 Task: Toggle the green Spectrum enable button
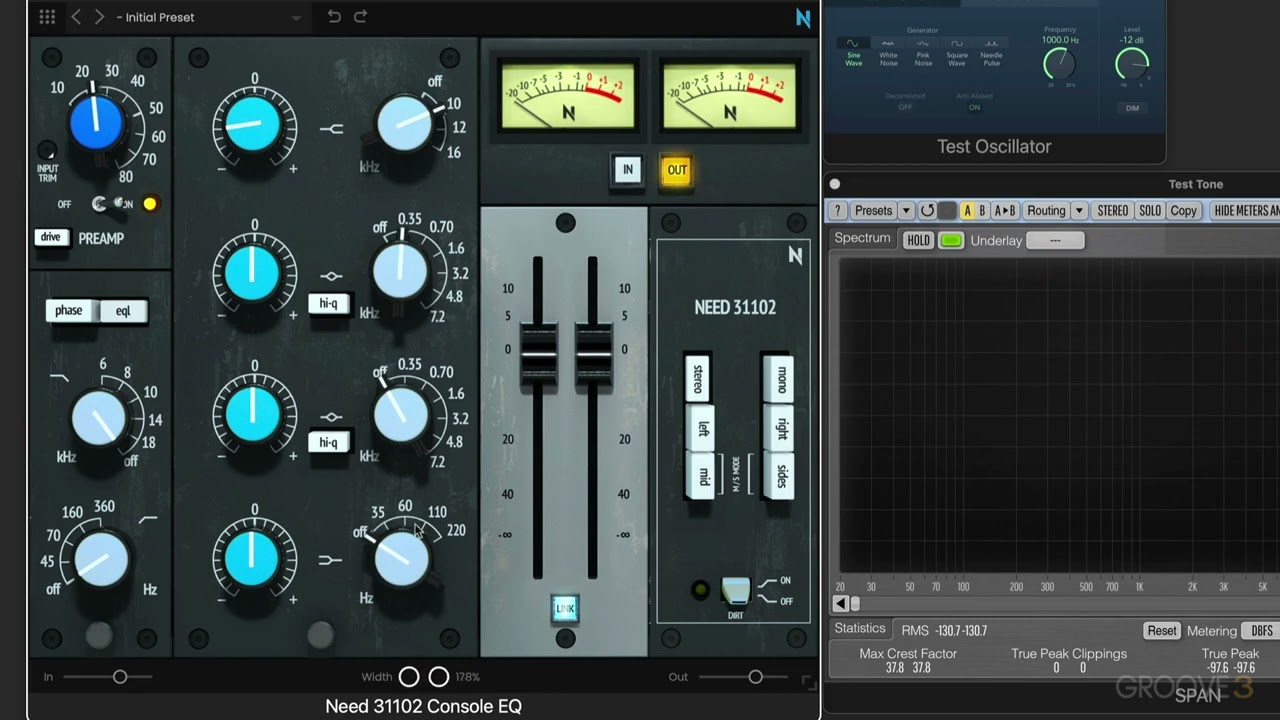pos(951,240)
